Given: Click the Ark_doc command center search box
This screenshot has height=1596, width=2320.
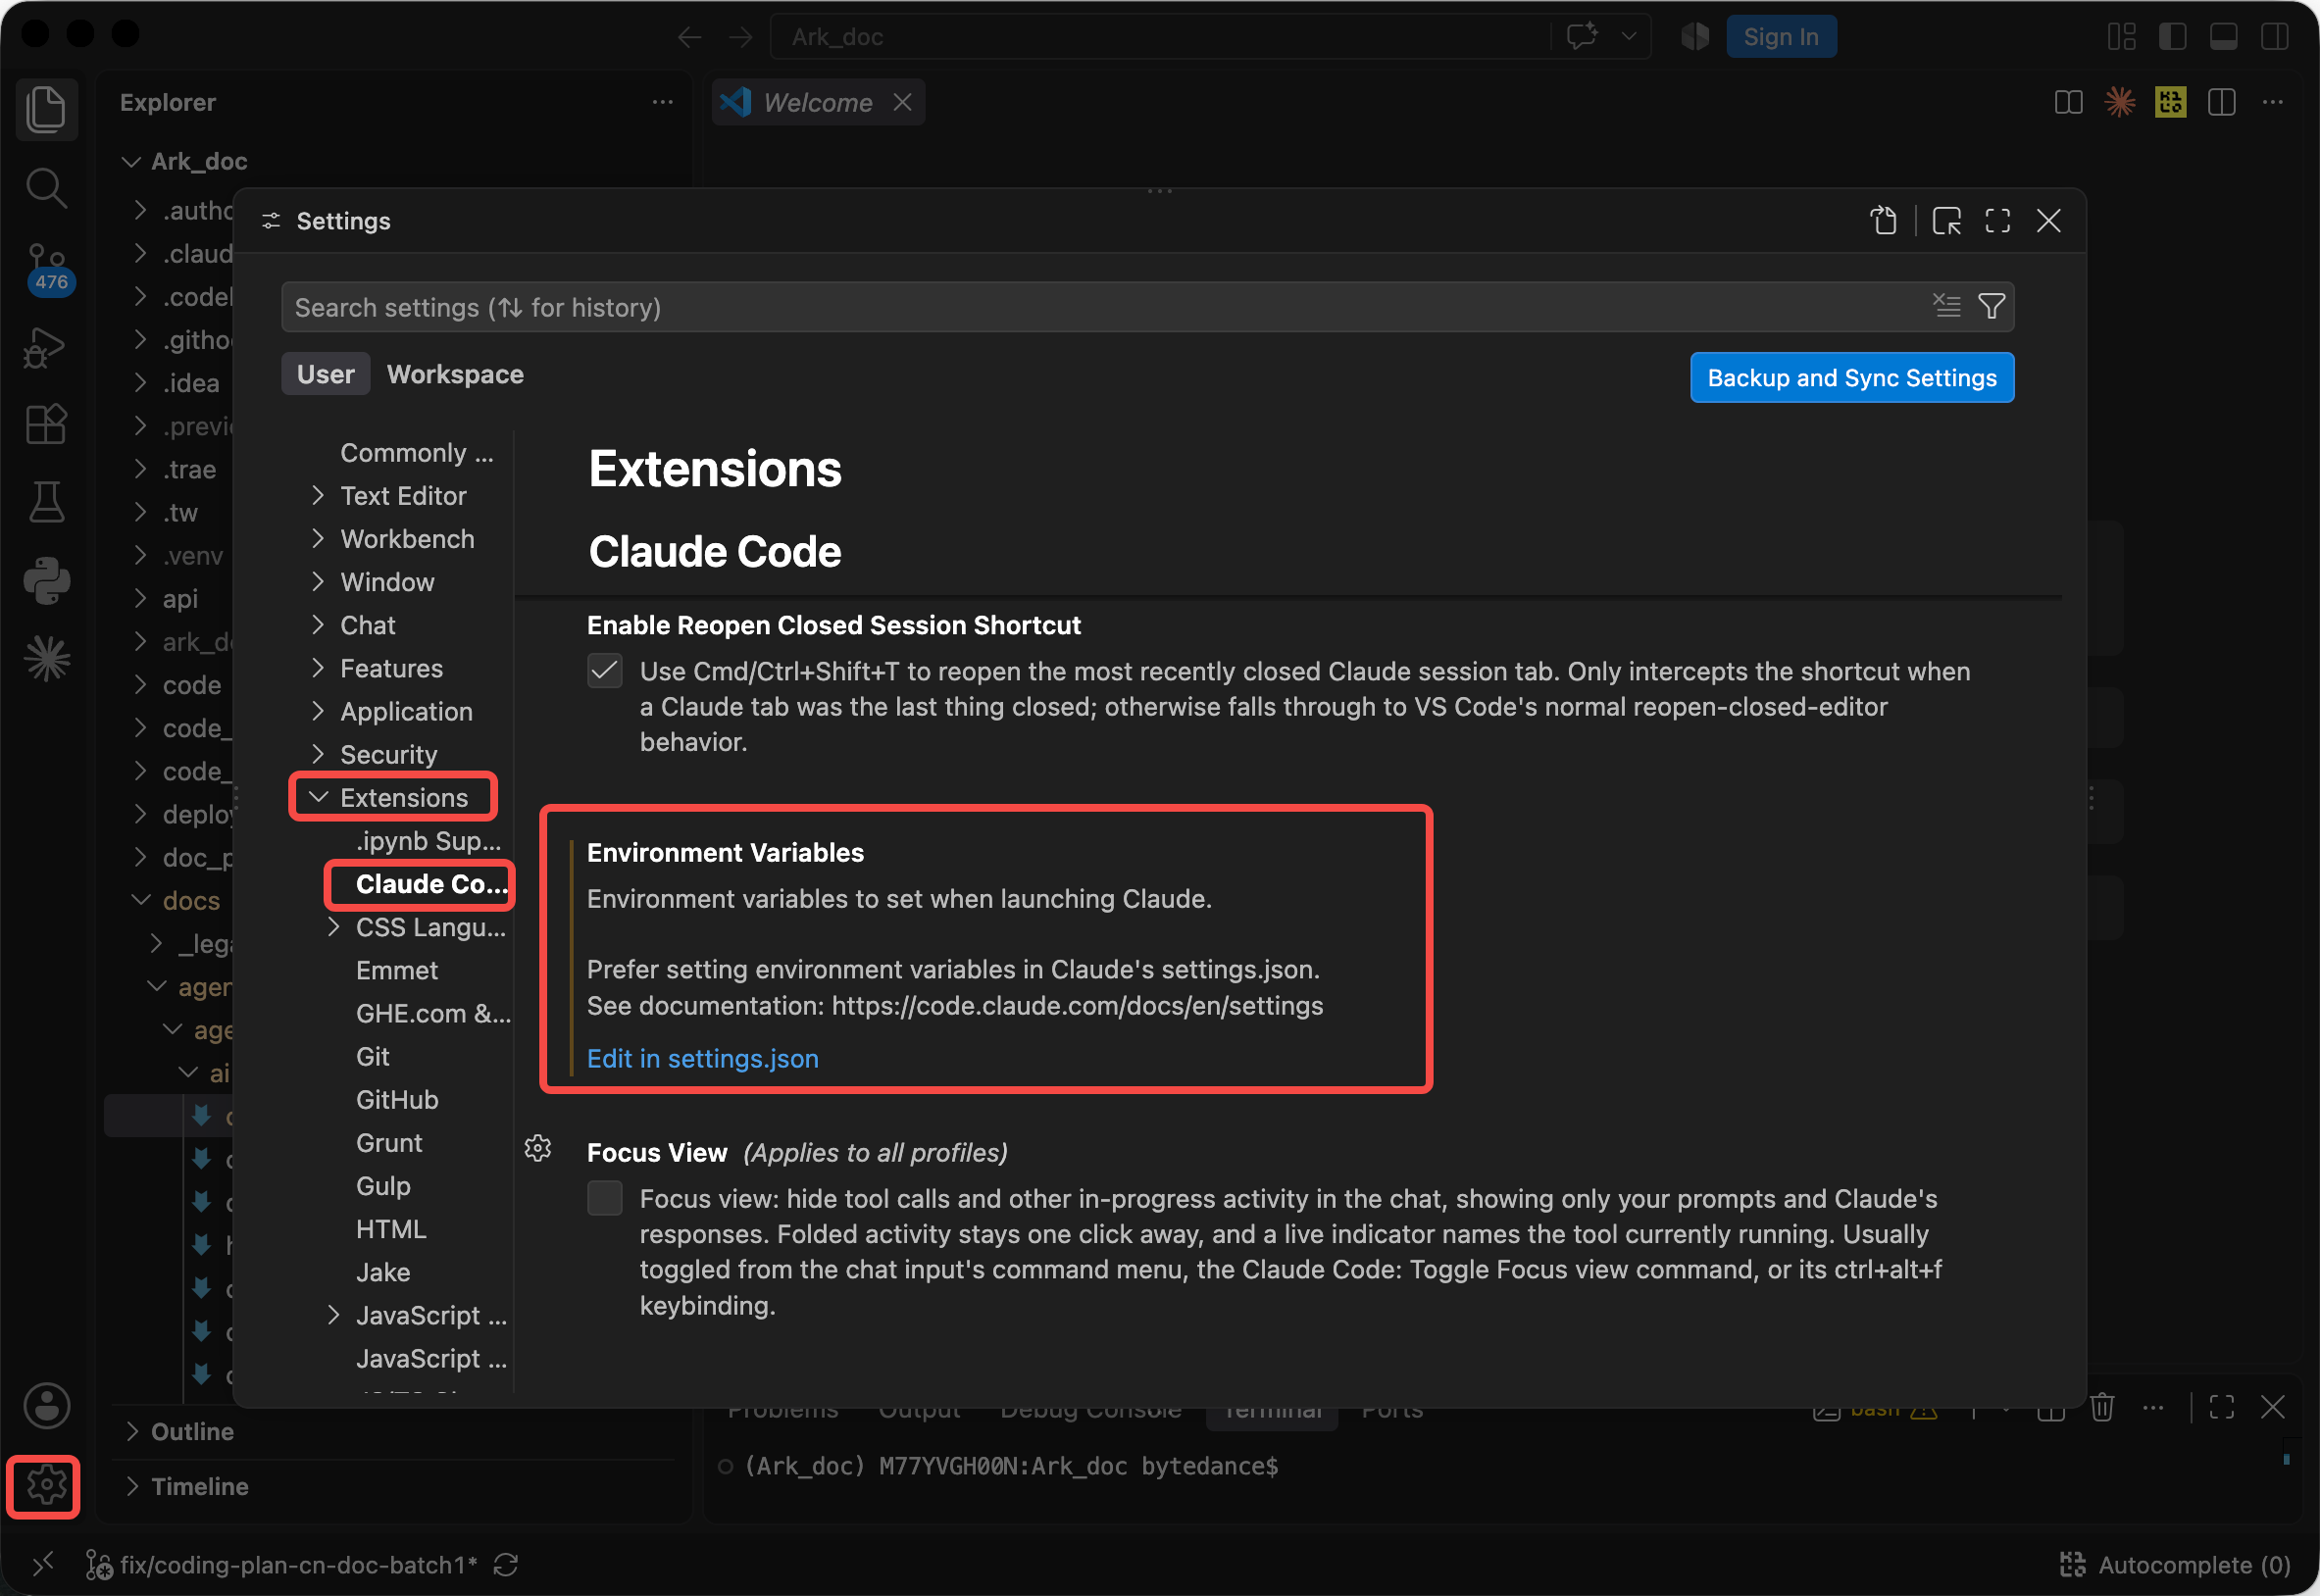Looking at the screenshot, I should (x=1160, y=37).
